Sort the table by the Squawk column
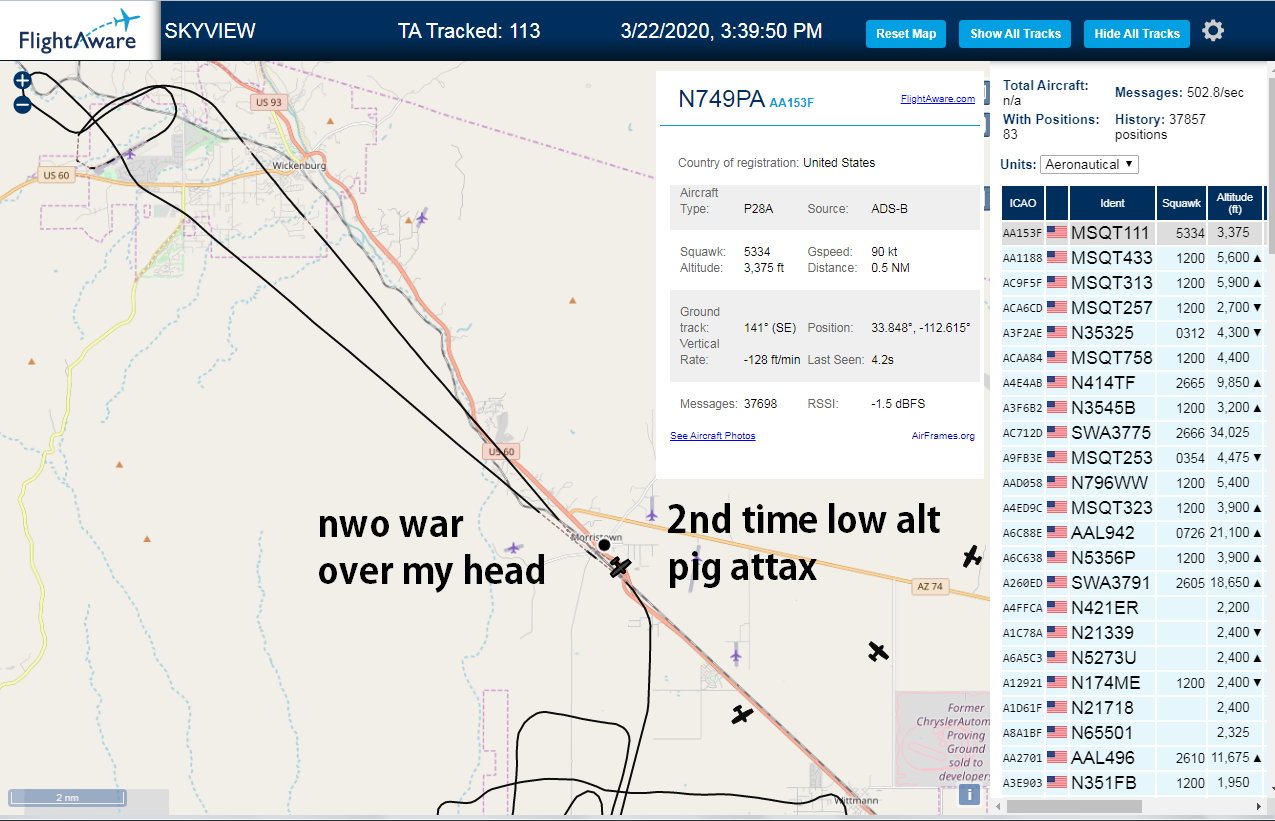This screenshot has width=1275, height=821. point(1181,203)
